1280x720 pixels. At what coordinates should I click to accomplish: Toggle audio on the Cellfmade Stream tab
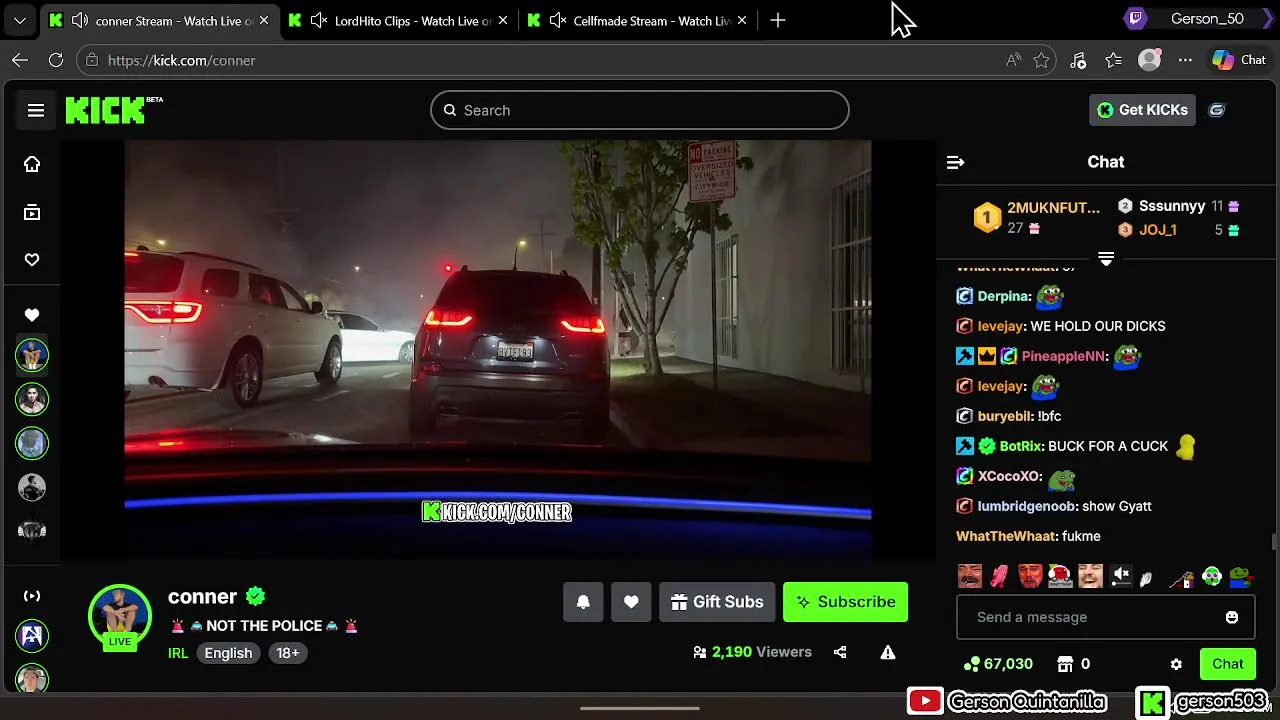pos(558,20)
